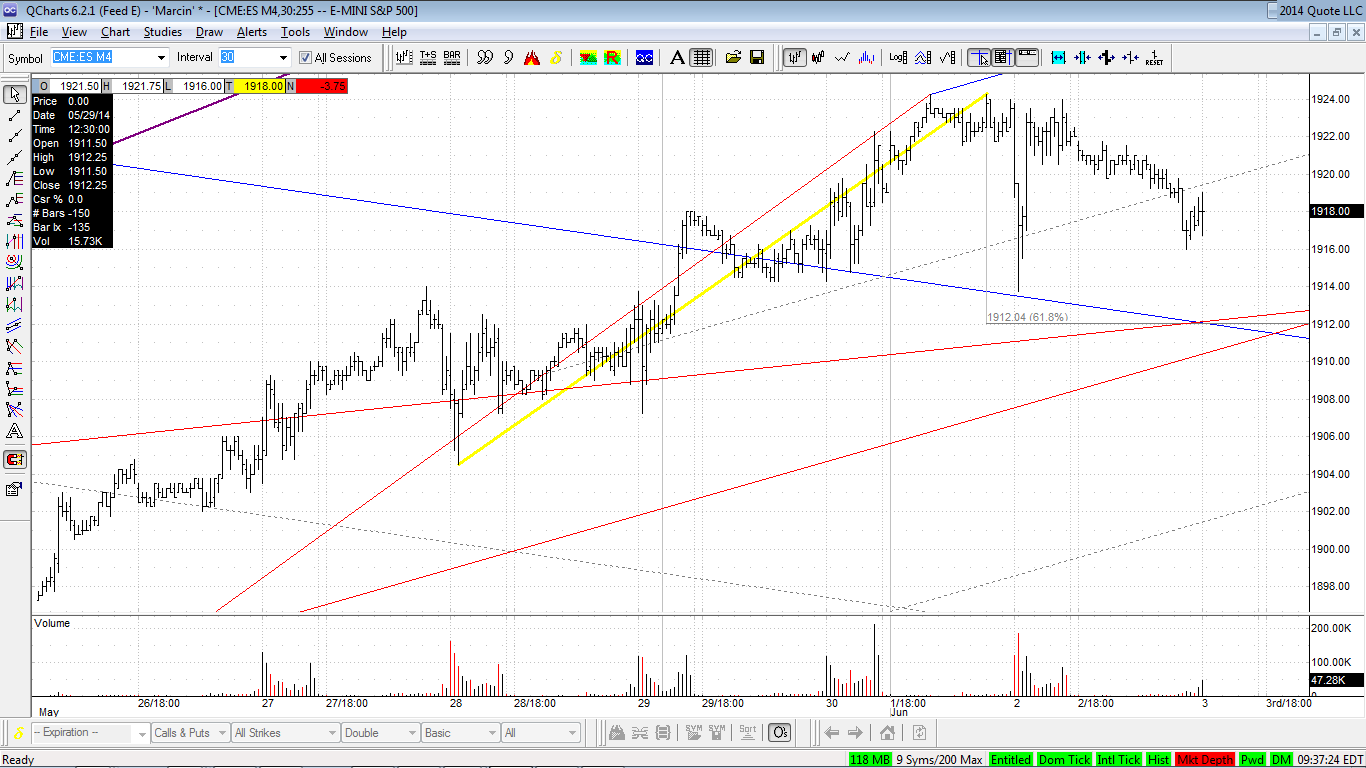Click the Log scale toolbar icon
This screenshot has width=1366, height=768.
898,57
